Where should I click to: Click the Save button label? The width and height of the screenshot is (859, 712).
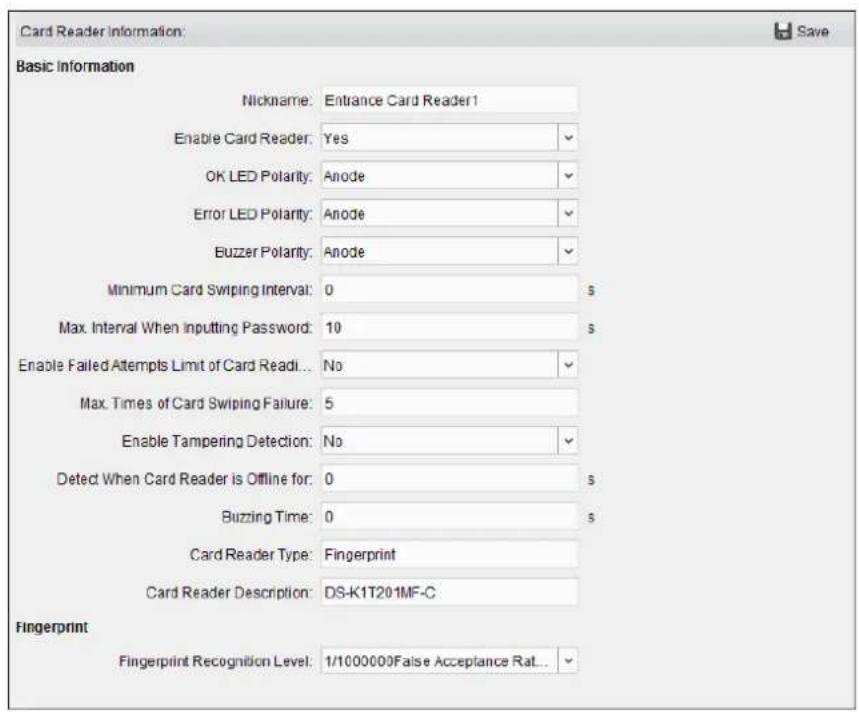(812, 32)
